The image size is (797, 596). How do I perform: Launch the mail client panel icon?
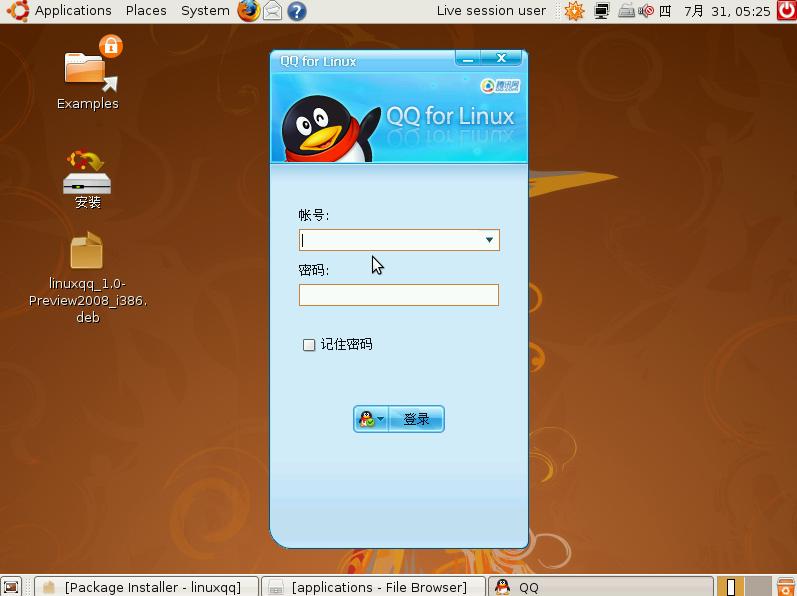point(272,11)
